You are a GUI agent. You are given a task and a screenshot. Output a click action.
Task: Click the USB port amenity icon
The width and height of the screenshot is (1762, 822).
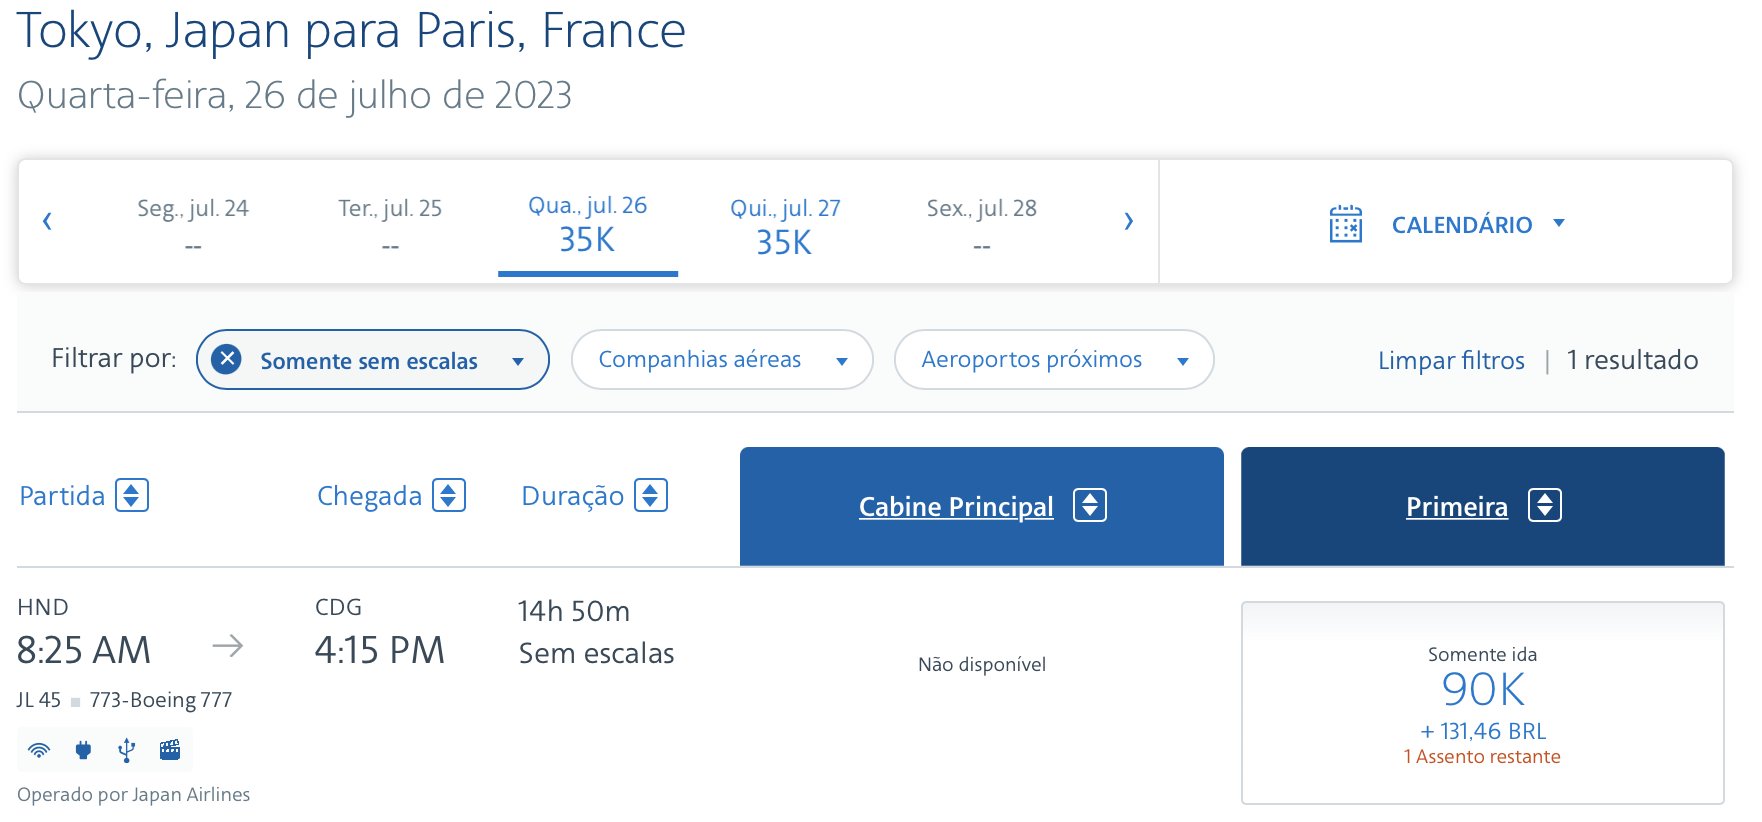coord(126,750)
